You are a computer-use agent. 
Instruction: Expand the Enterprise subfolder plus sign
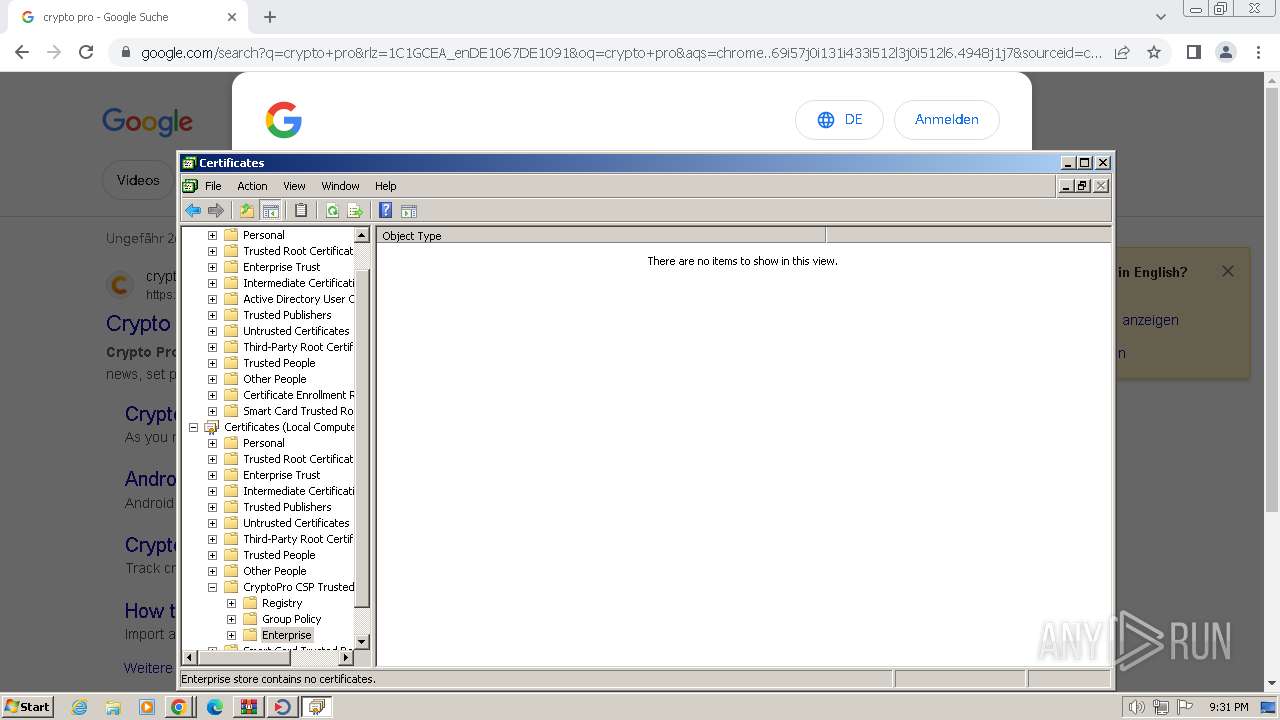coord(231,635)
